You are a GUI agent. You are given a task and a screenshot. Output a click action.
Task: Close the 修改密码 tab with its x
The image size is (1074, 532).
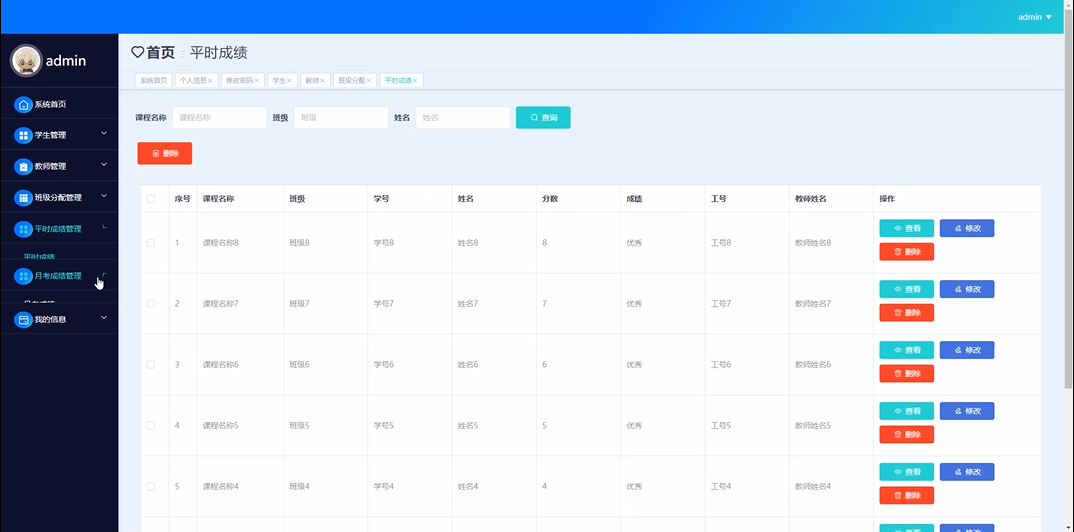pos(256,81)
